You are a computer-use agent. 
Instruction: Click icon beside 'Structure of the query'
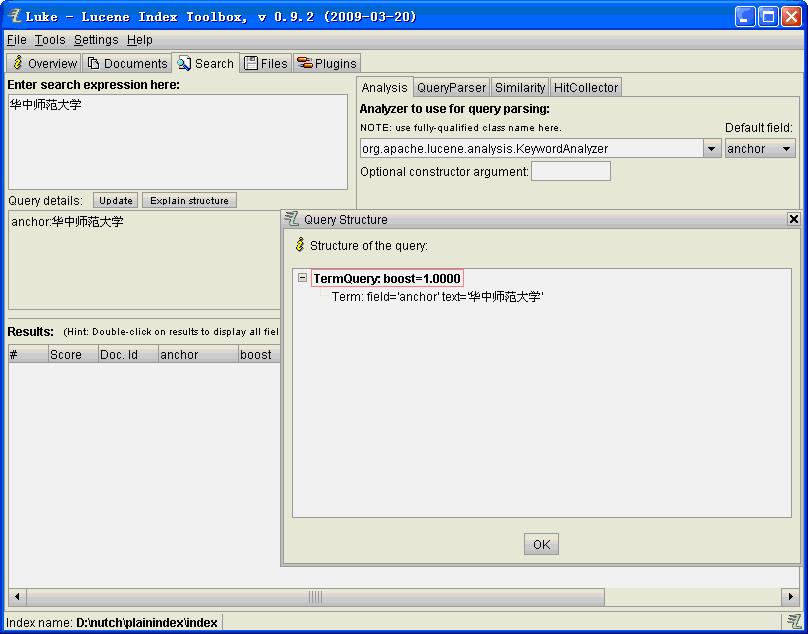click(300, 245)
